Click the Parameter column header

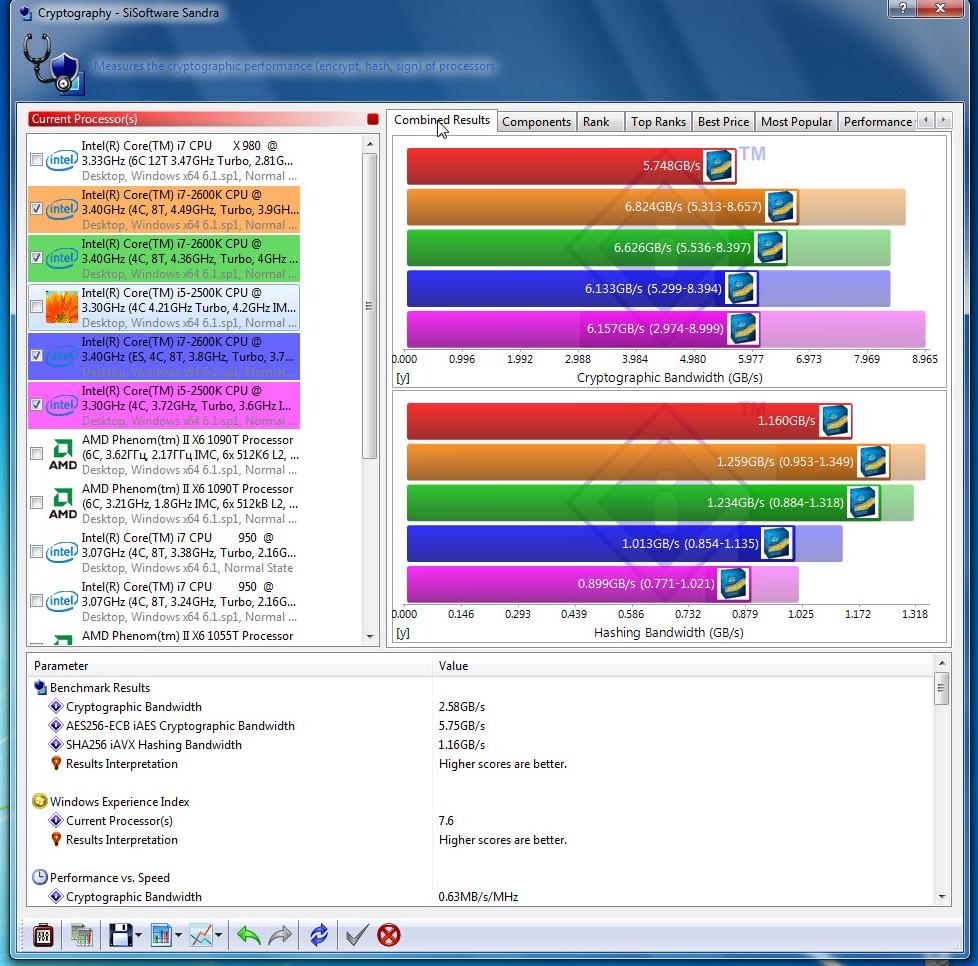tap(230, 665)
